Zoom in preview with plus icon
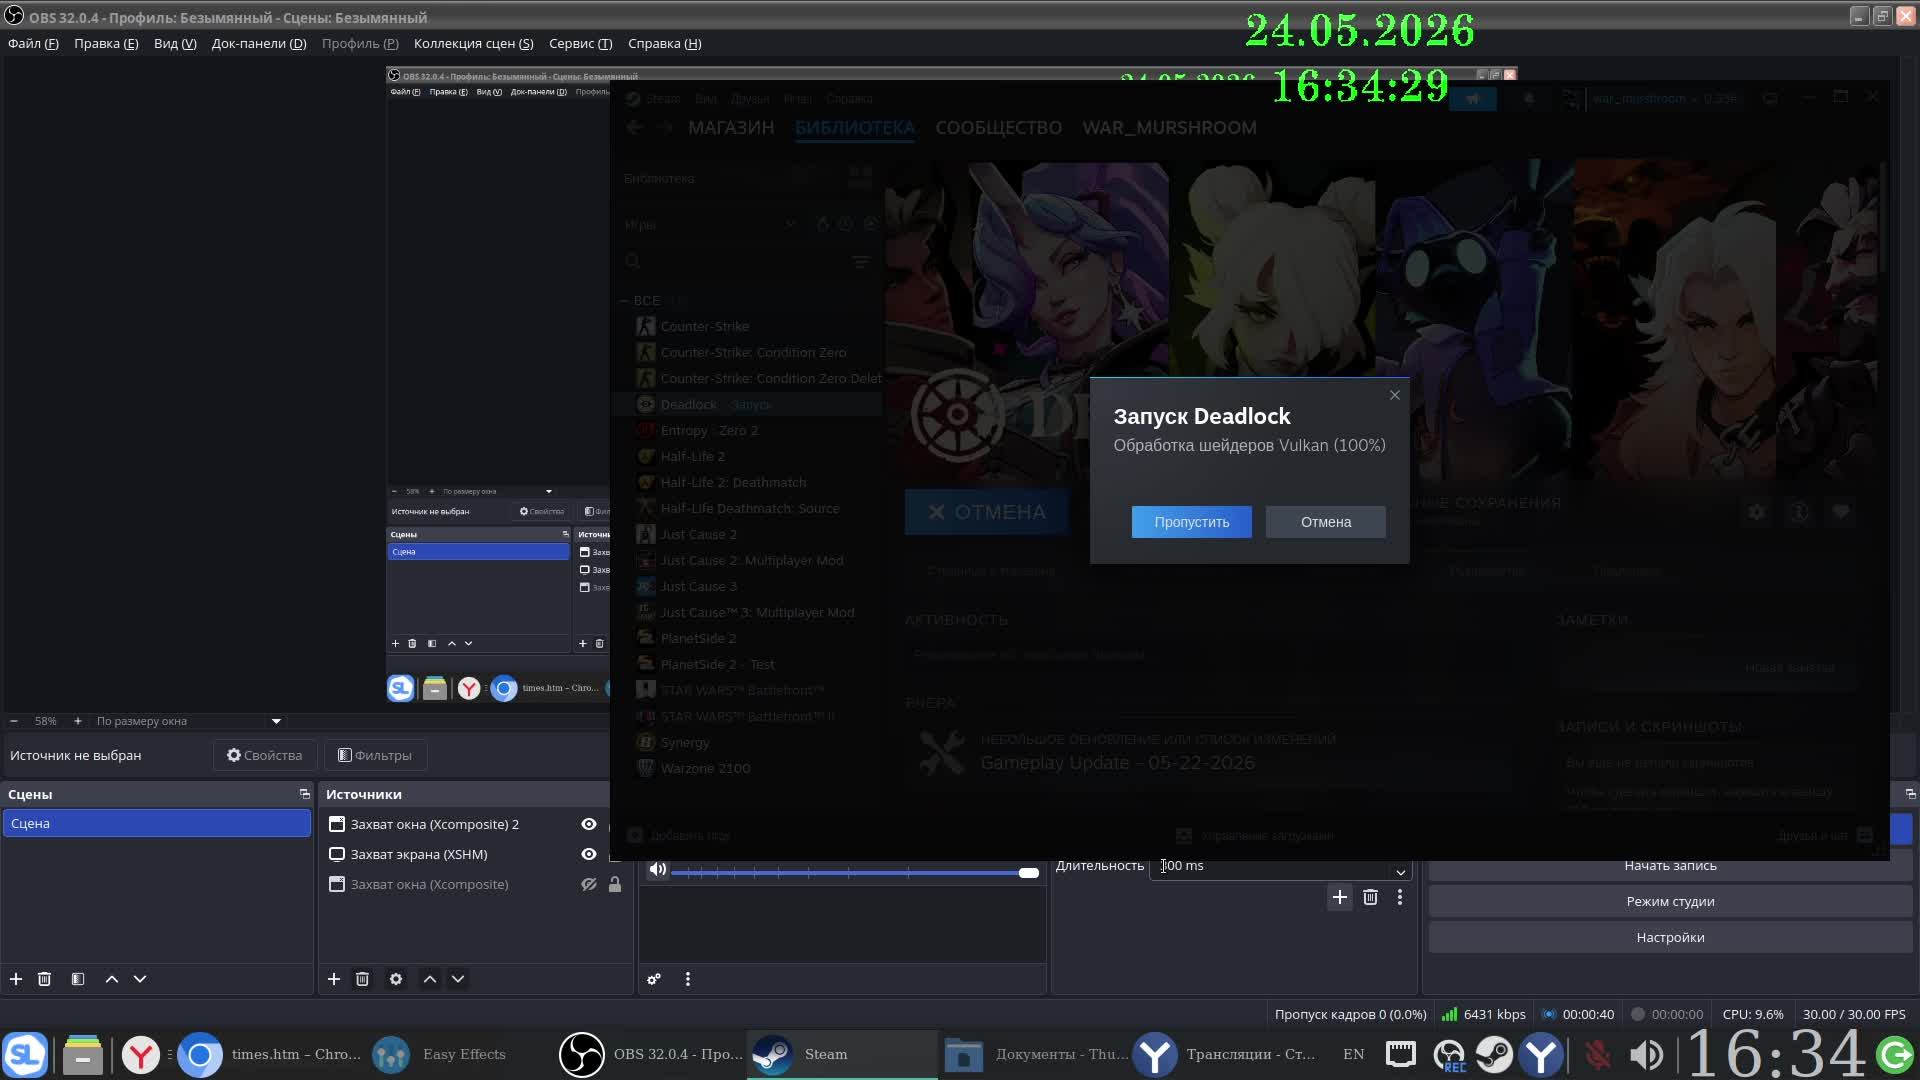1920x1080 pixels. point(78,721)
